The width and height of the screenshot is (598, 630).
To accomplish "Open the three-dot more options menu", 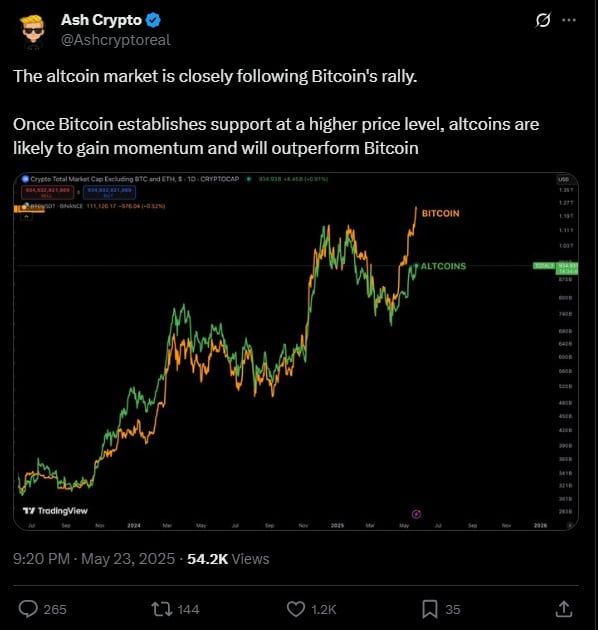I will click(569, 20).
